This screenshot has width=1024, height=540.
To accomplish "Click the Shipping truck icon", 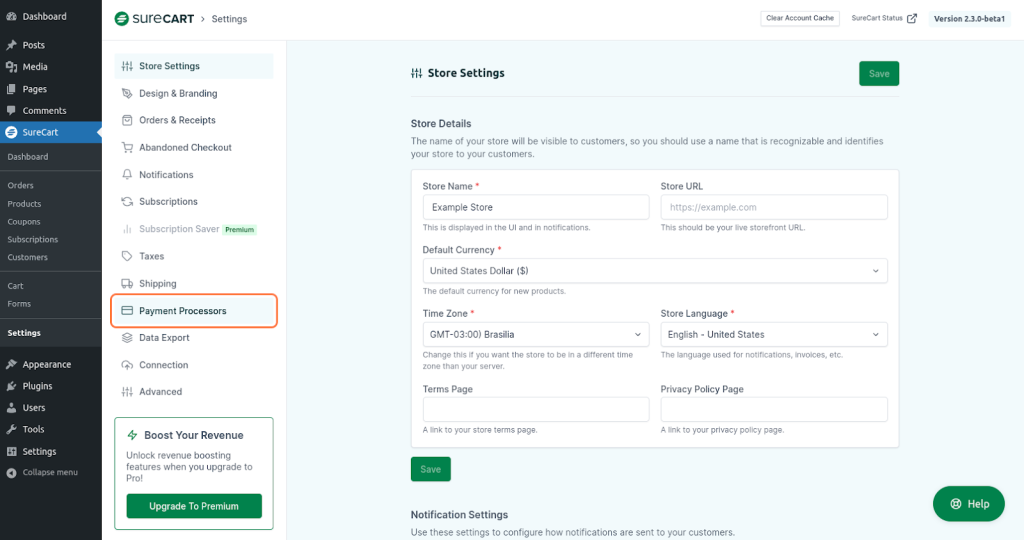I will coord(127,283).
